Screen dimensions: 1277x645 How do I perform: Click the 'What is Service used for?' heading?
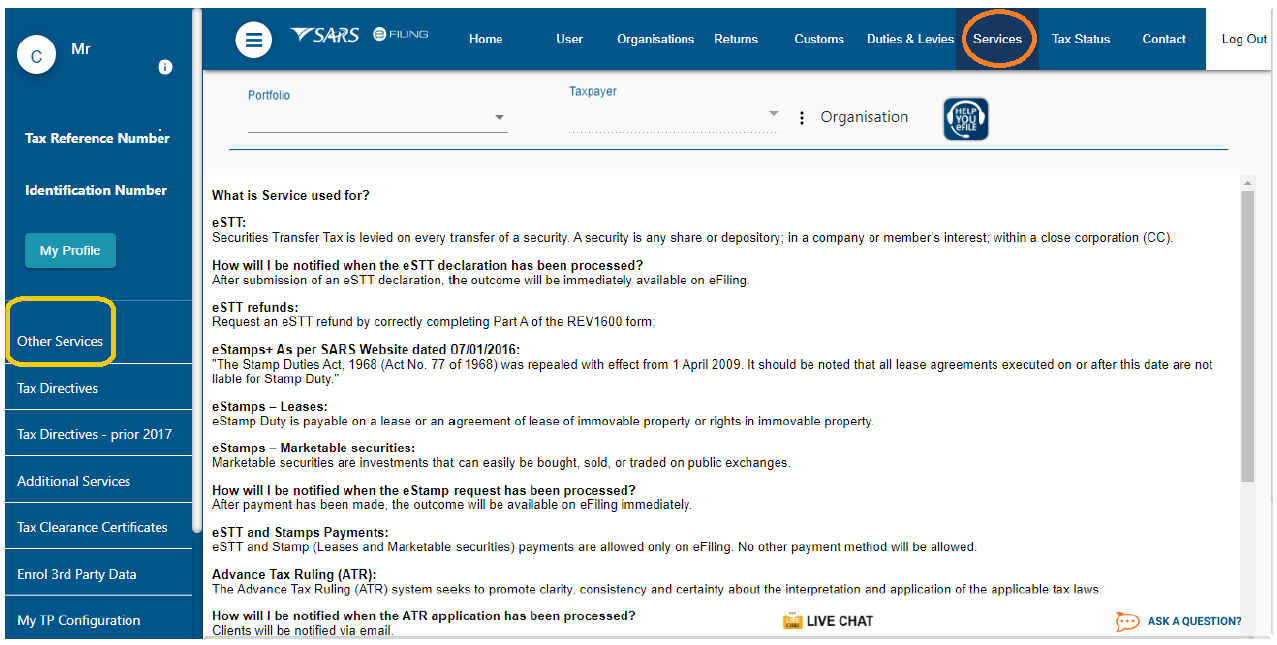pos(291,195)
